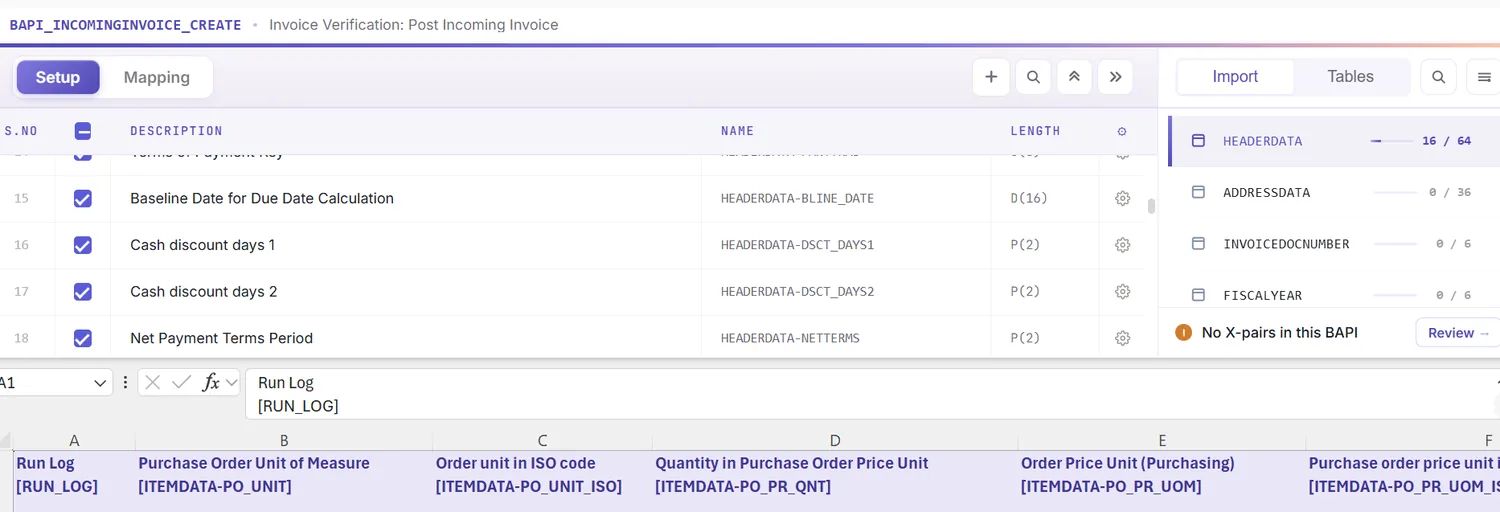This screenshot has height=512, width=1500.
Task: Toggle the select-all checkbox in header
Action: [83, 131]
